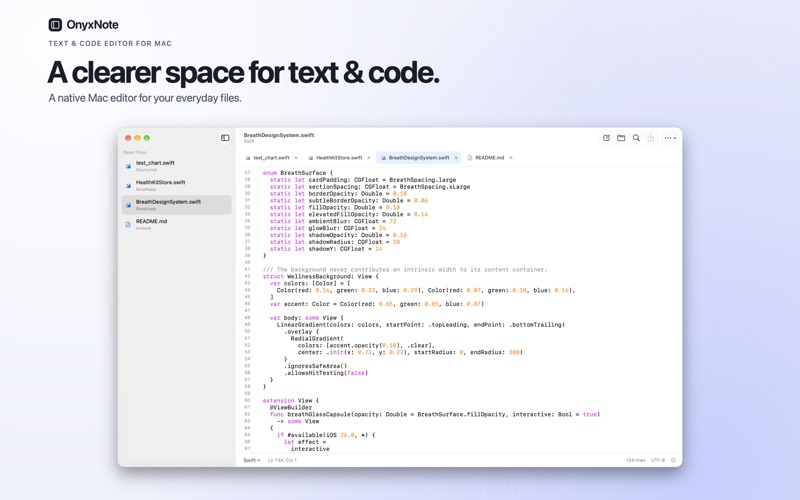Close the test_chart.swift tab
Viewport: 800px width, 500px height.
point(296,158)
